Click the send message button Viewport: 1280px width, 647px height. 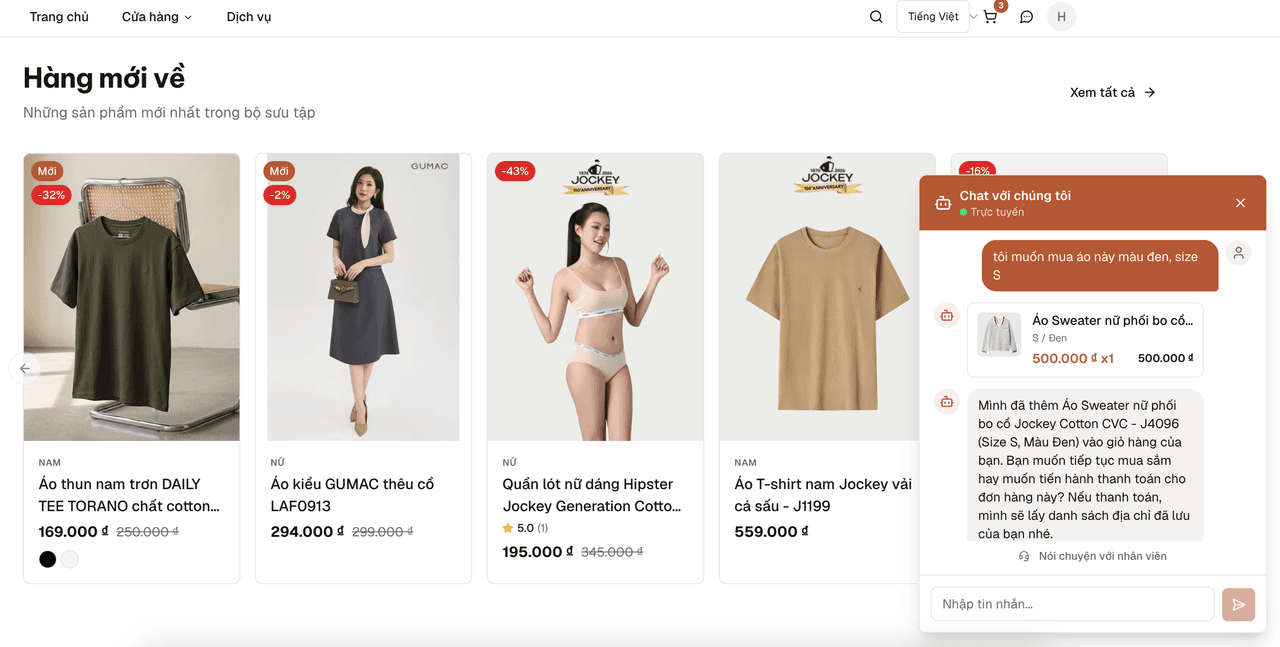pos(1238,604)
